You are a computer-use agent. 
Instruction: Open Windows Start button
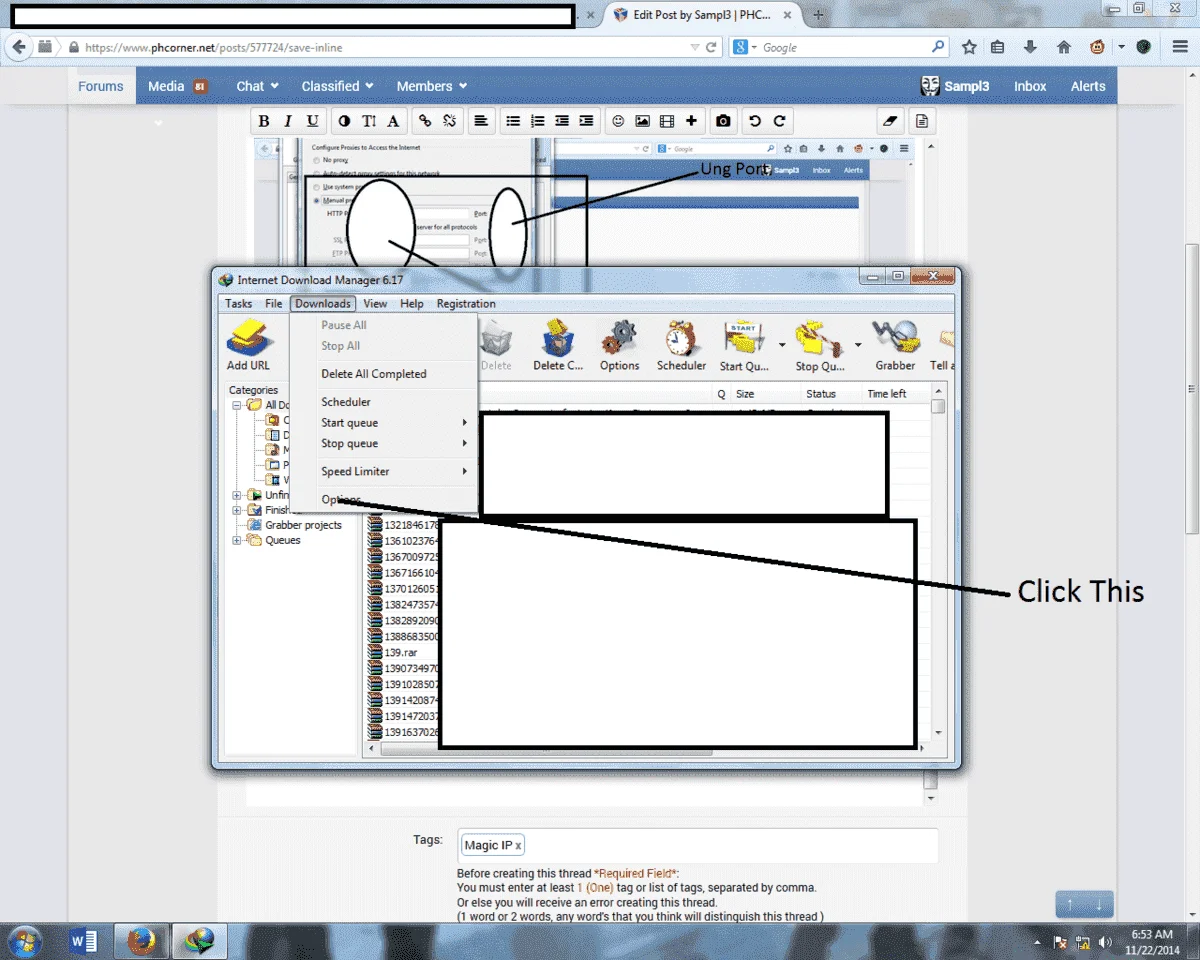(x=25, y=941)
